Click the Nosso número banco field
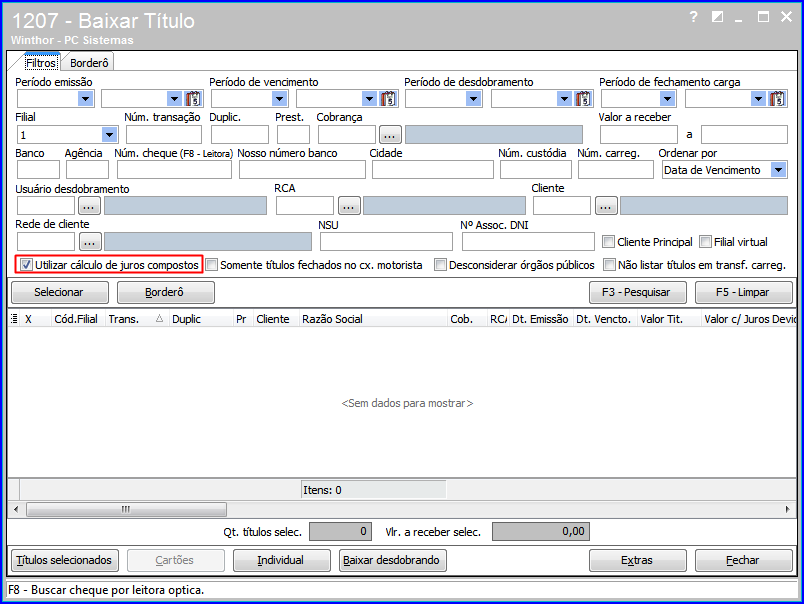The image size is (804, 604). pyautogui.click(x=302, y=170)
